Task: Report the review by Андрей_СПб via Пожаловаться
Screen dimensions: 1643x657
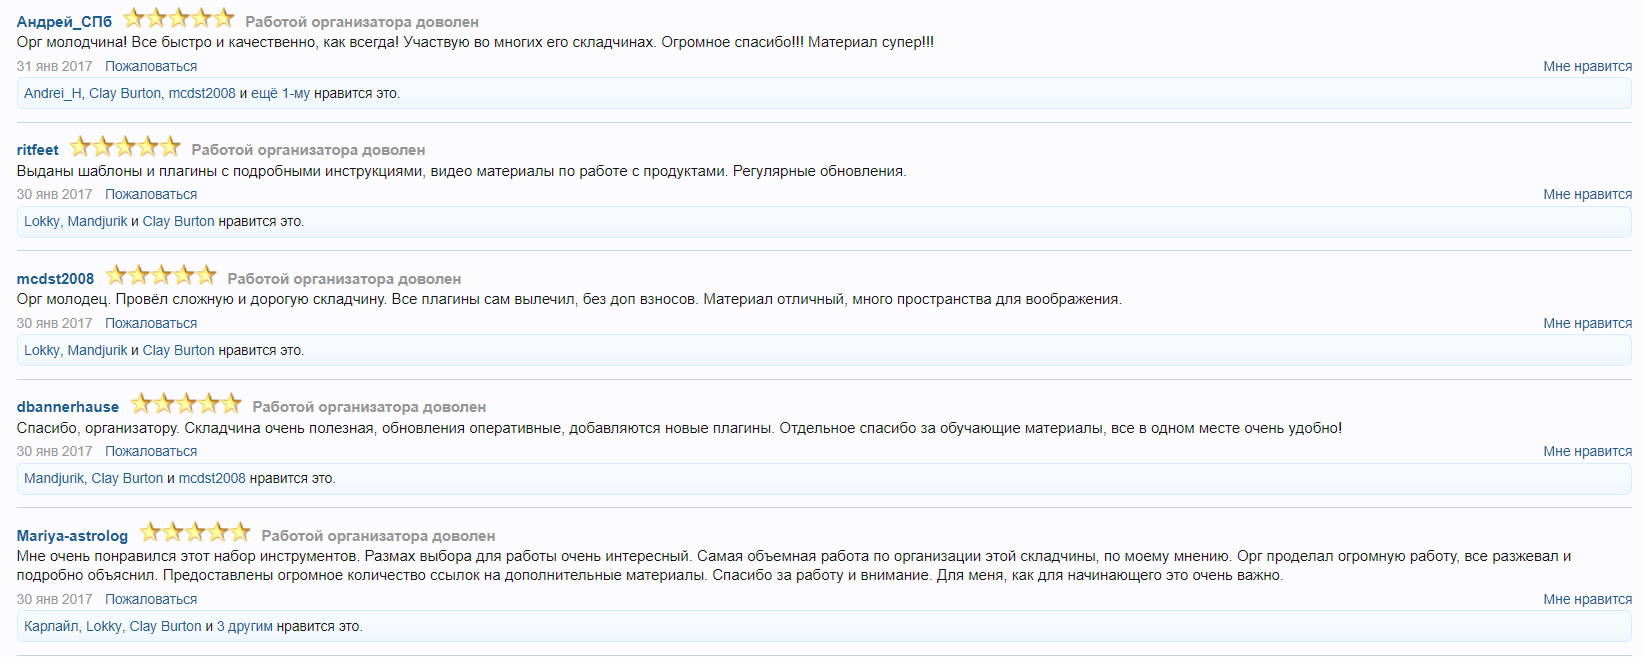Action: point(151,66)
